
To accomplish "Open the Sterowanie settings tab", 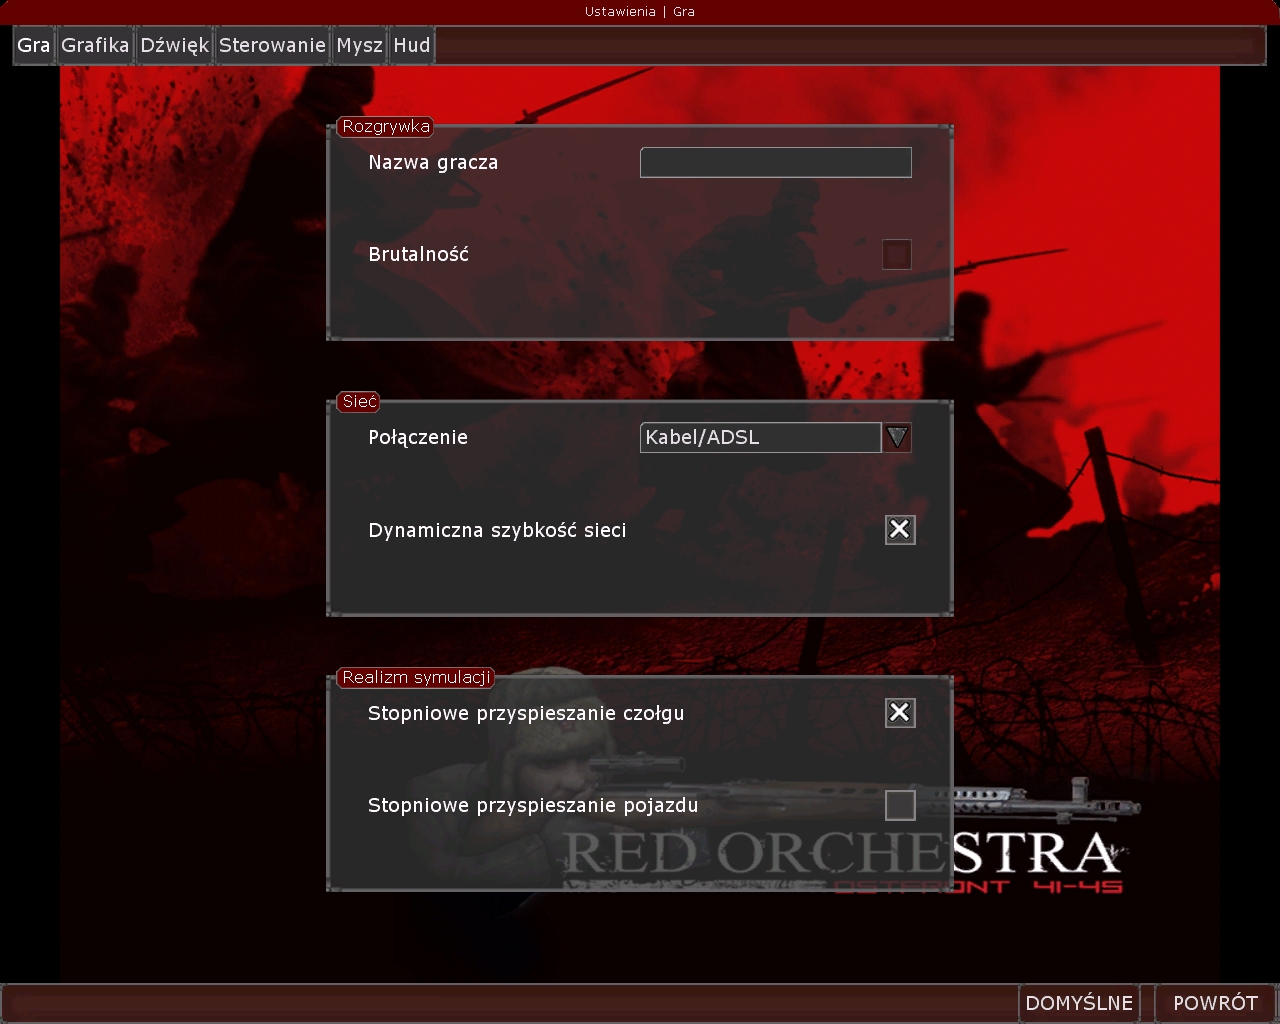I will pos(272,45).
